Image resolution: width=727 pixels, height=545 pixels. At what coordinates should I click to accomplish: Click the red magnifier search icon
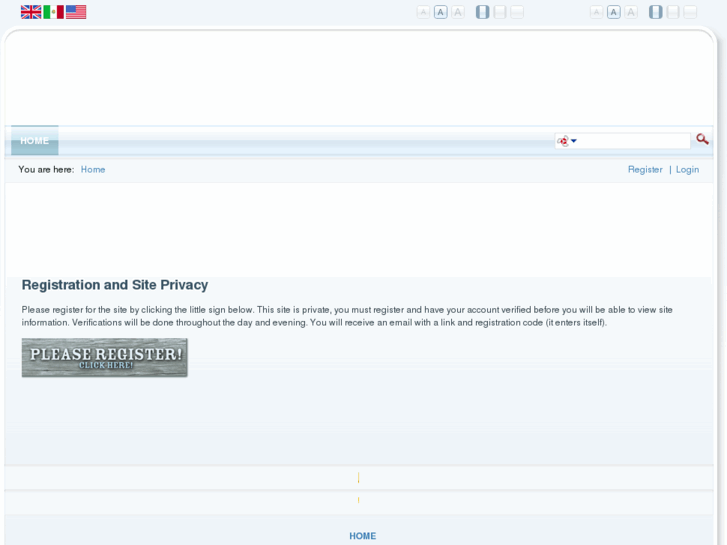point(702,139)
